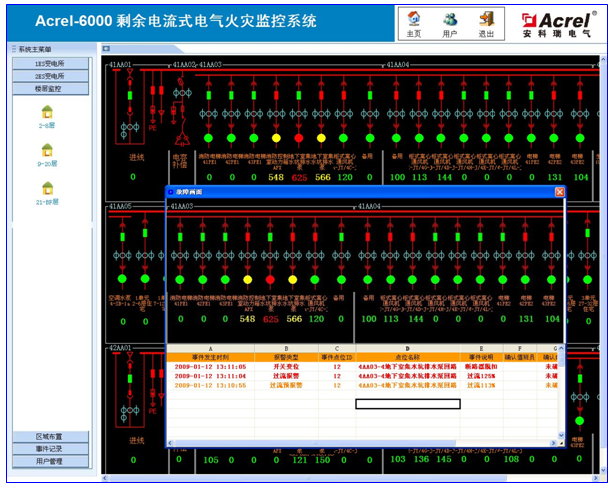This screenshot has width=613, height=490.
Task: Click the event table scroll up arrow
Action: click(x=561, y=348)
